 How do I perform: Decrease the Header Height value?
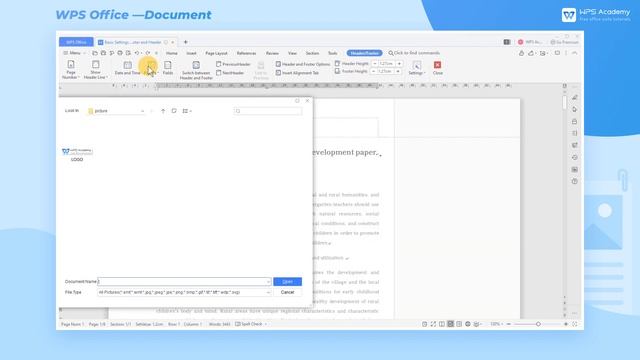point(375,64)
